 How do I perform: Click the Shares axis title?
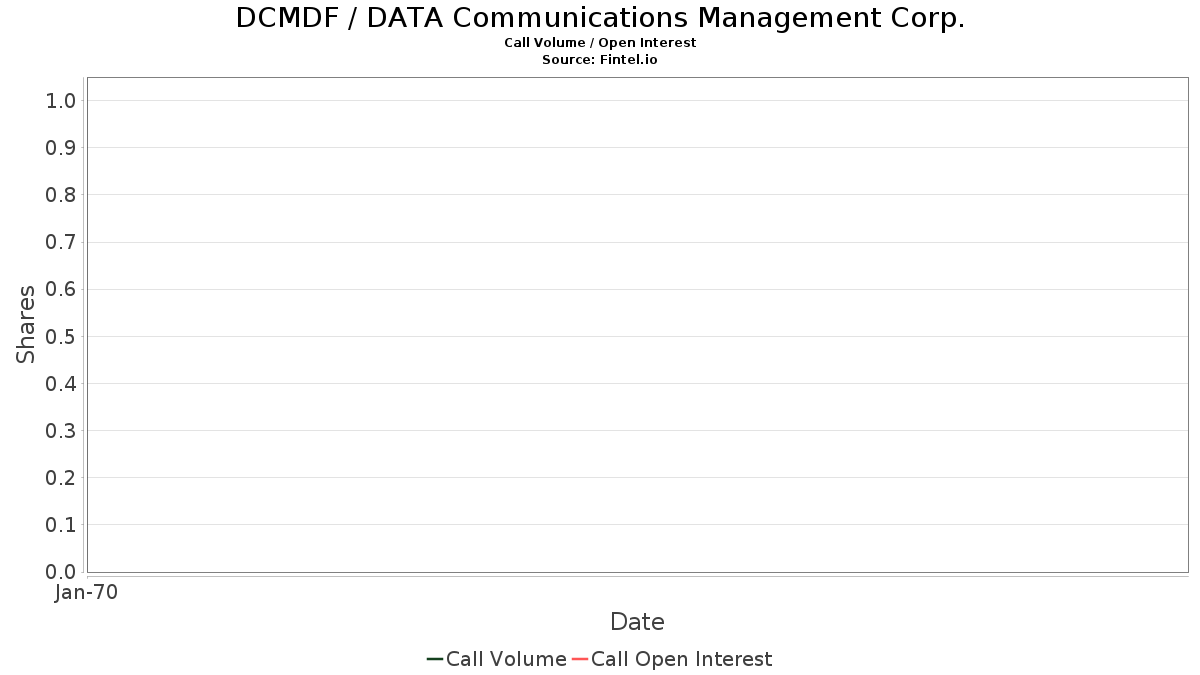(26, 324)
